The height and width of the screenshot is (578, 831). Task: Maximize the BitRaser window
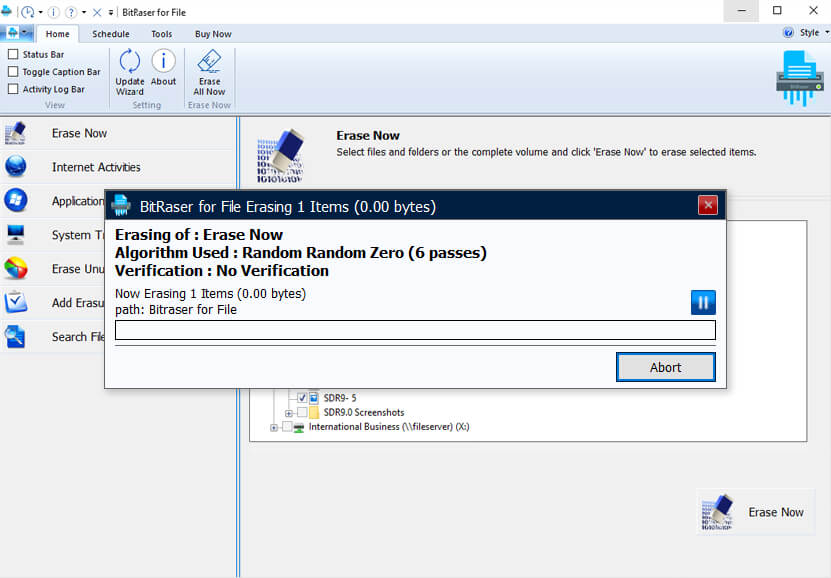tap(777, 11)
